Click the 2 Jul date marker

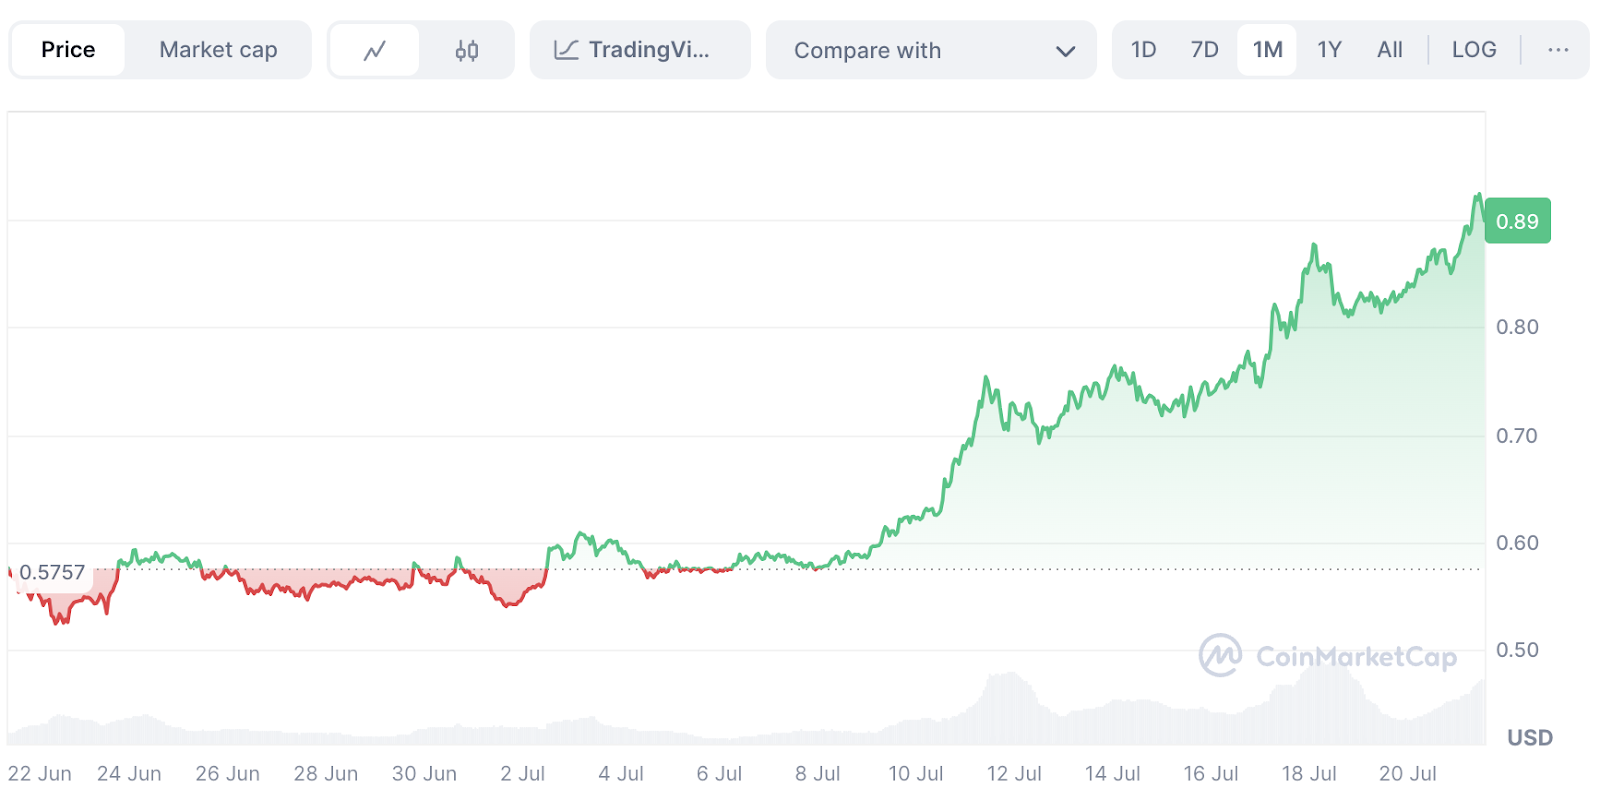(x=522, y=774)
